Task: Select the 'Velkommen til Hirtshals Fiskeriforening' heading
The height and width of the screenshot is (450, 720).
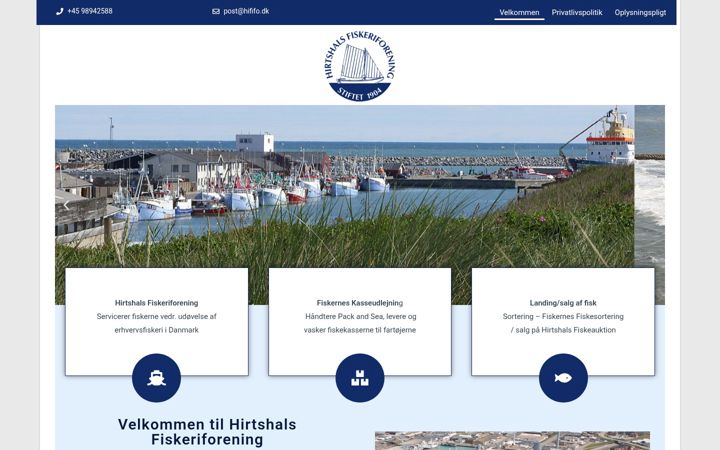Action: [x=207, y=432]
